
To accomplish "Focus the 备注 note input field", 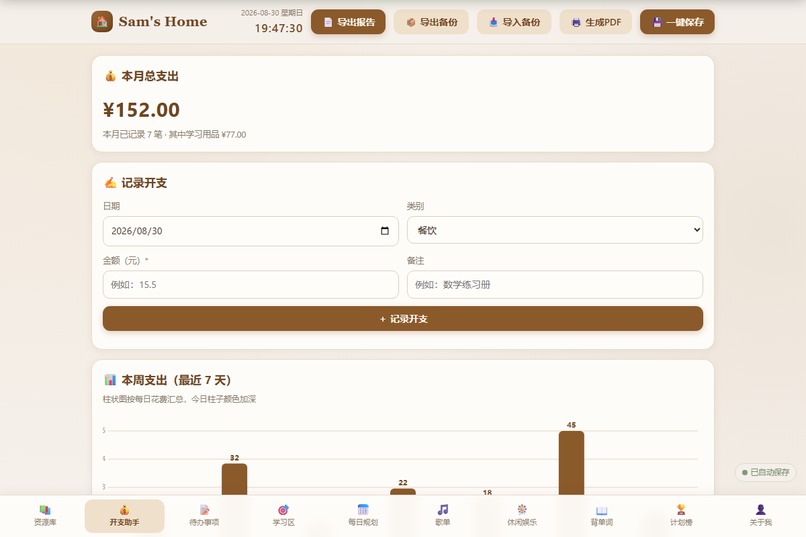I will [555, 285].
